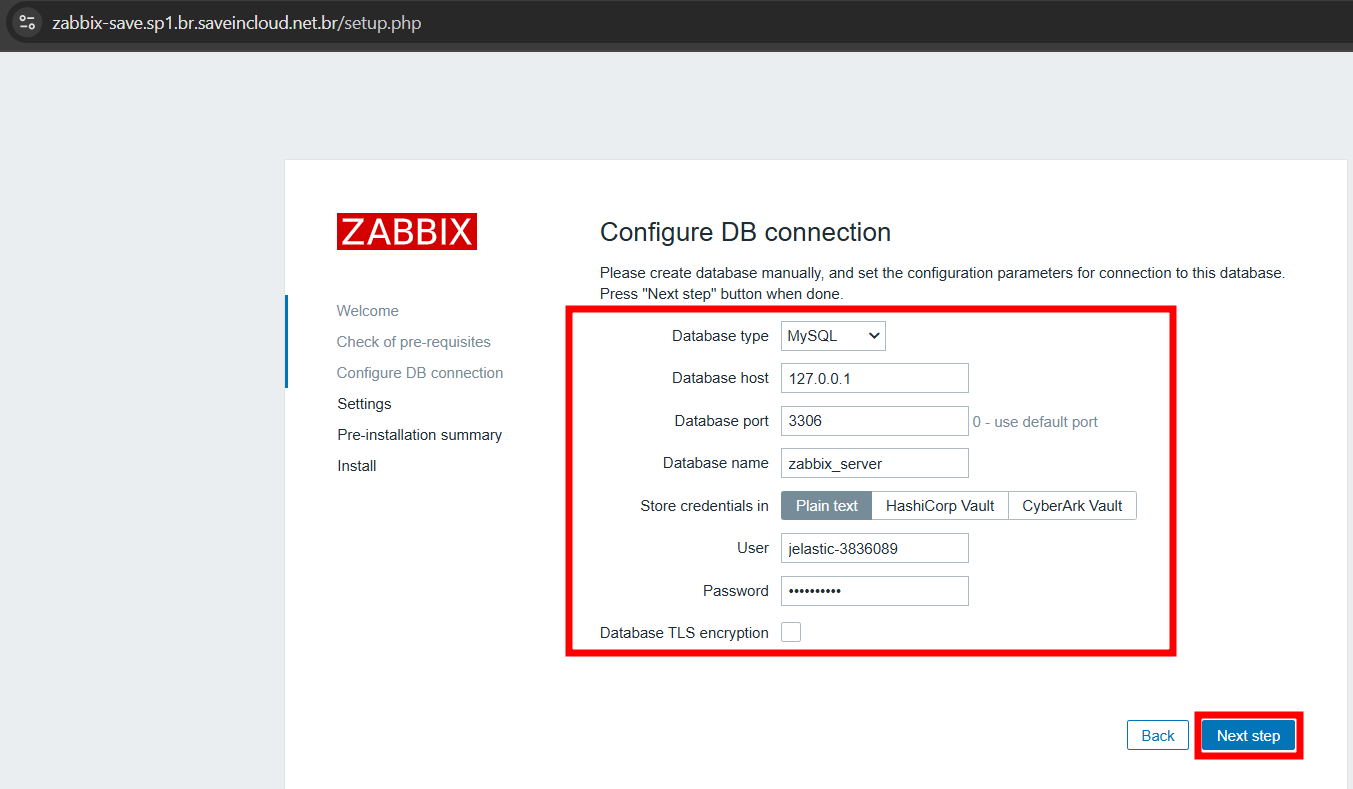Click the Password input field

pos(875,591)
